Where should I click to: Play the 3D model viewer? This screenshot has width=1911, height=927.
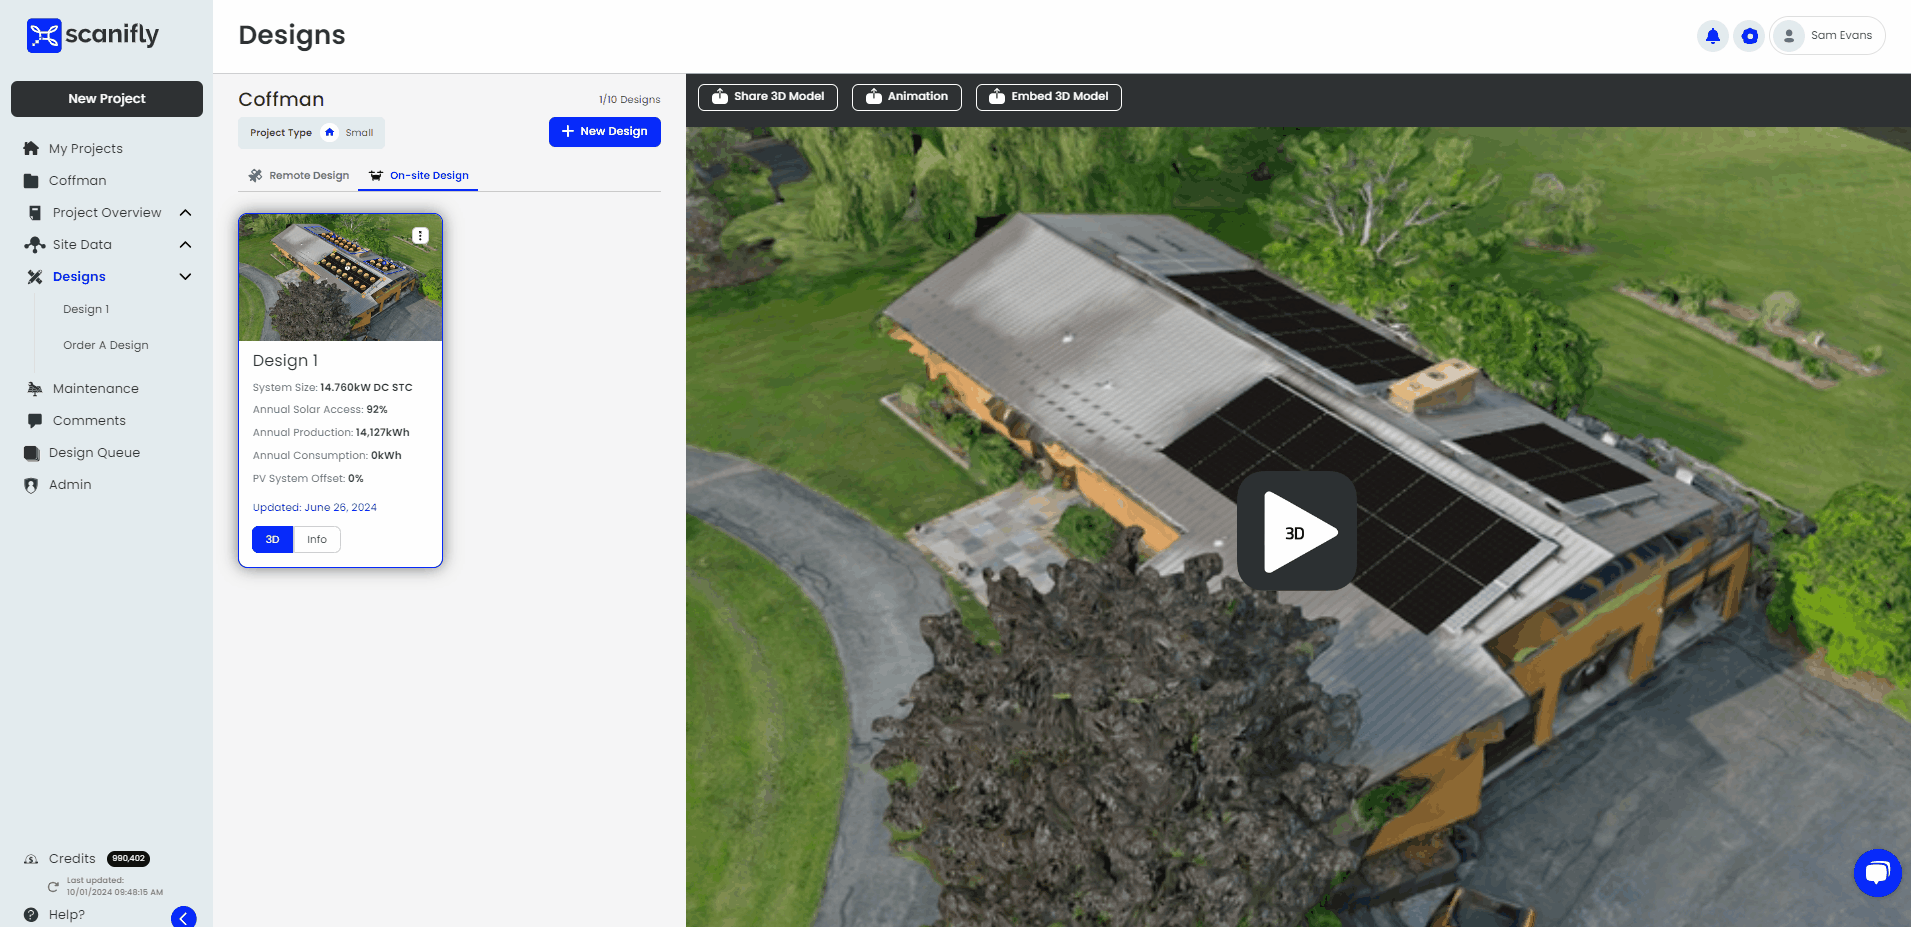(x=1296, y=531)
